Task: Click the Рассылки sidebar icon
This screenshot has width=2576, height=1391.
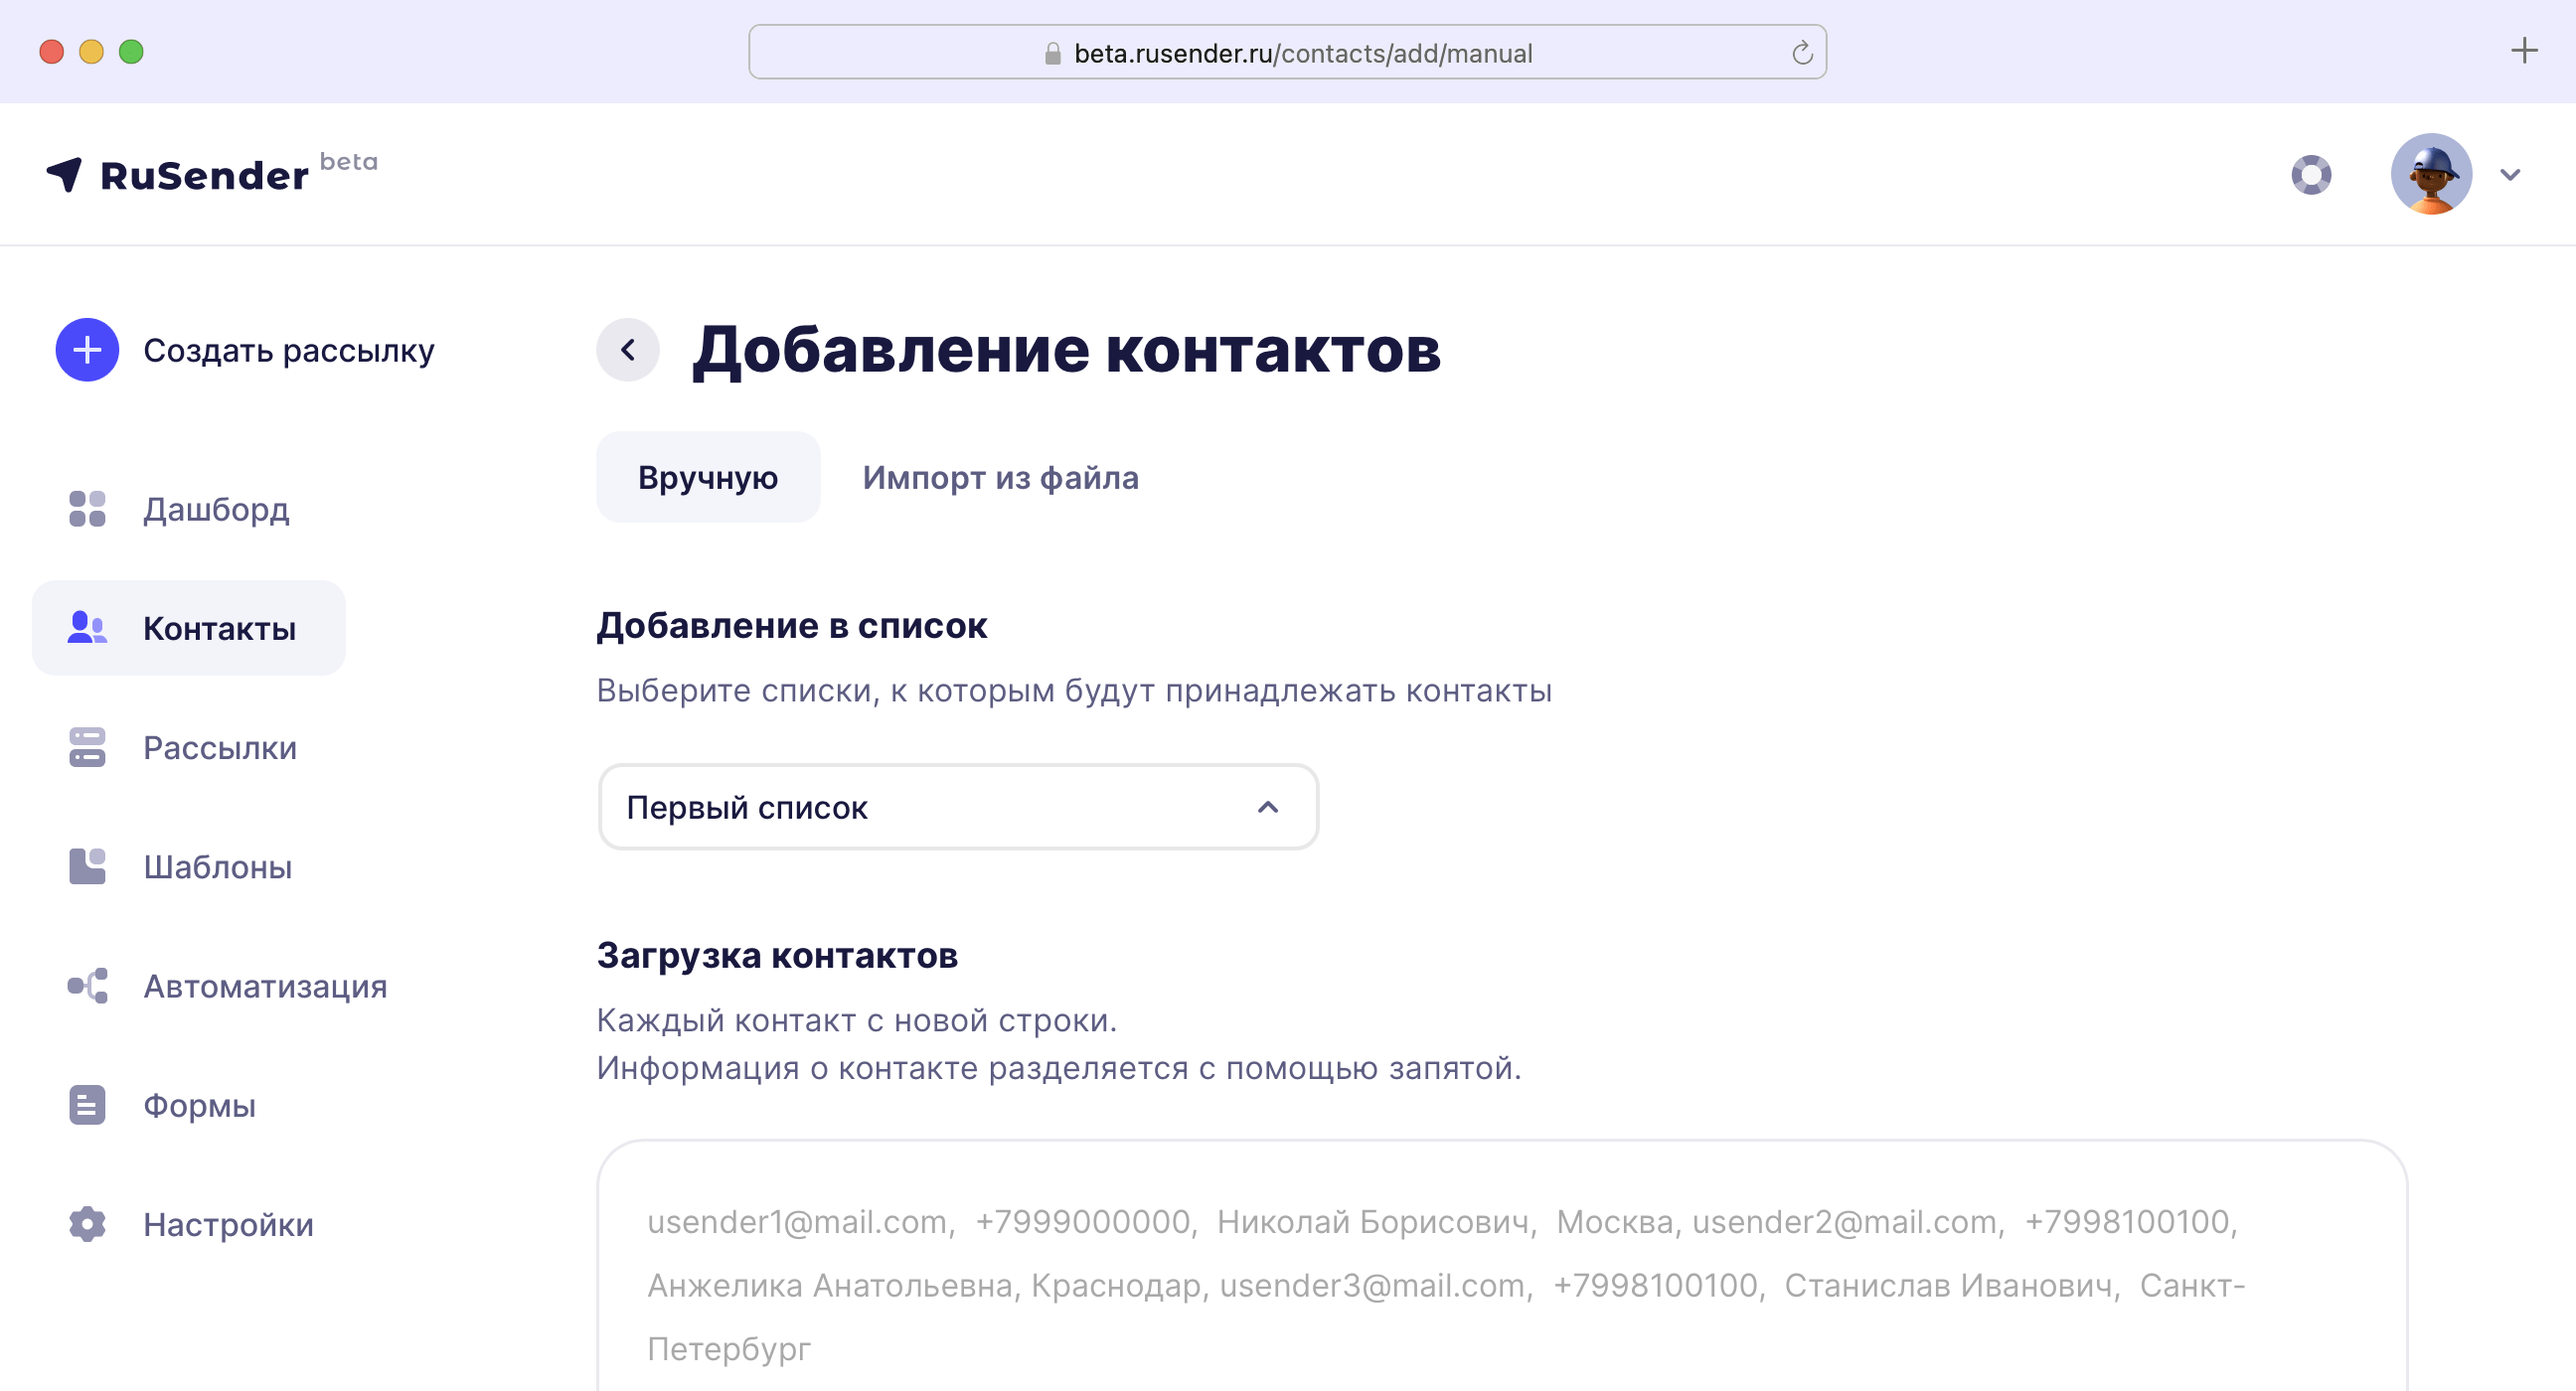Action: 87,747
